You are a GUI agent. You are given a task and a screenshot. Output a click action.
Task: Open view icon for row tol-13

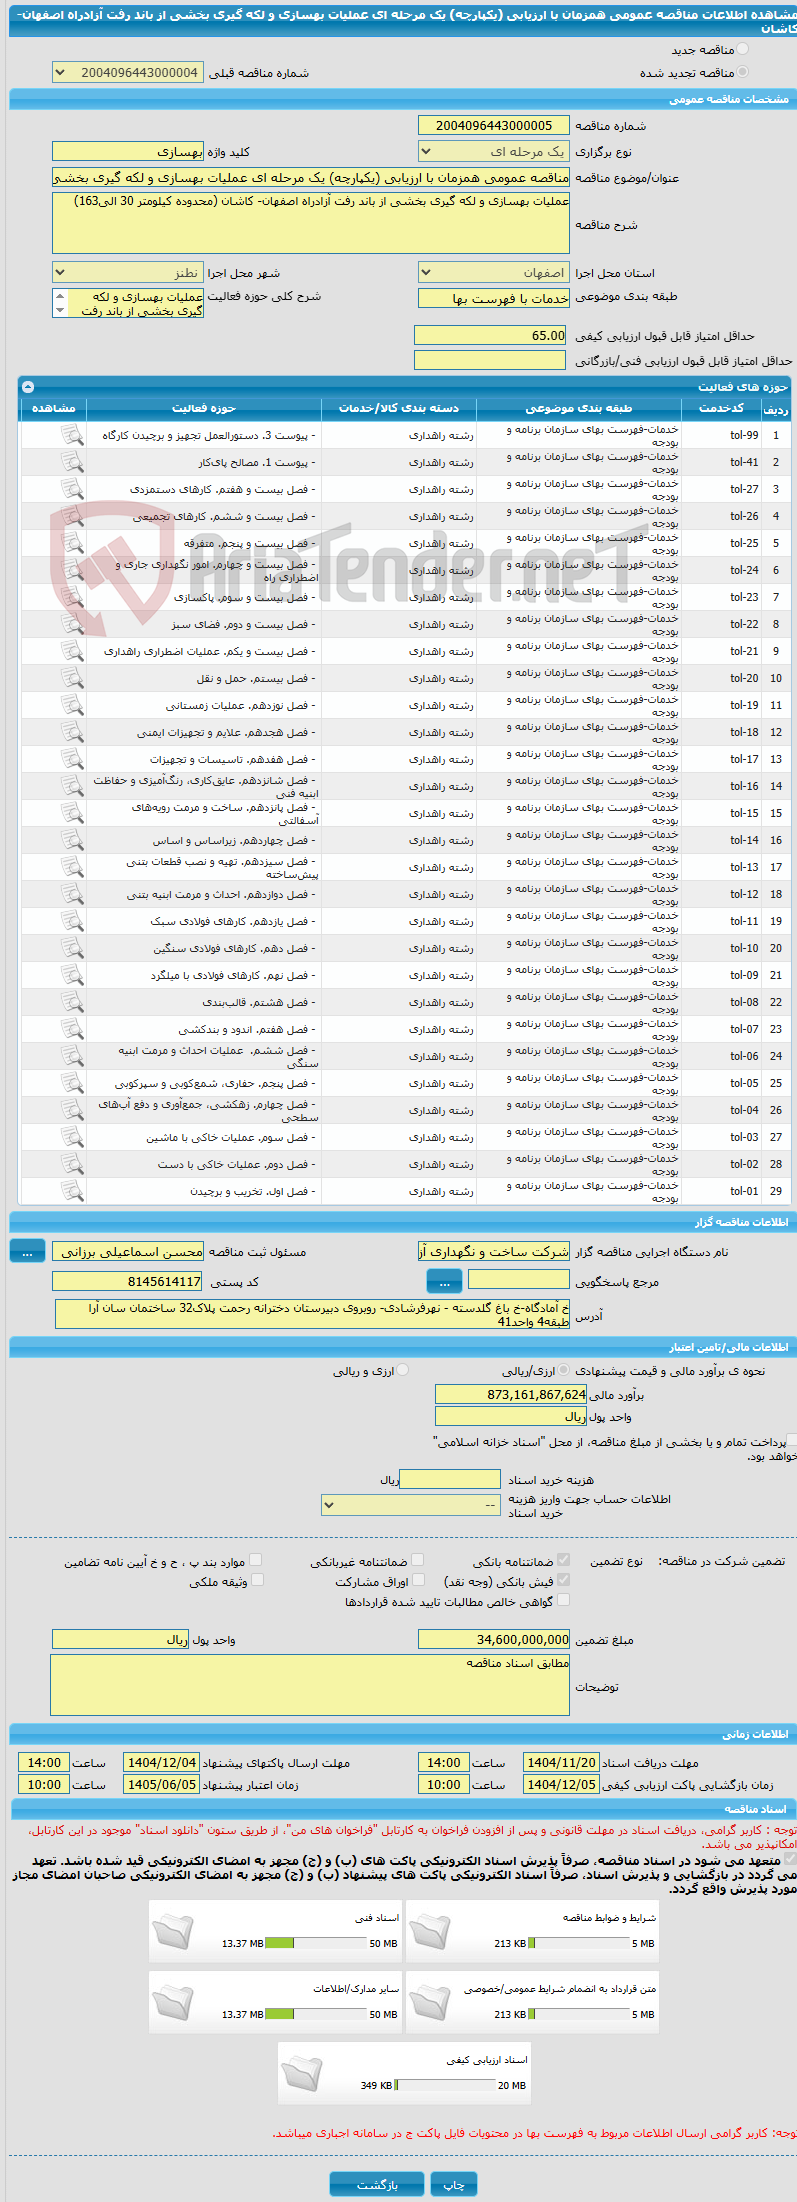tap(72, 867)
